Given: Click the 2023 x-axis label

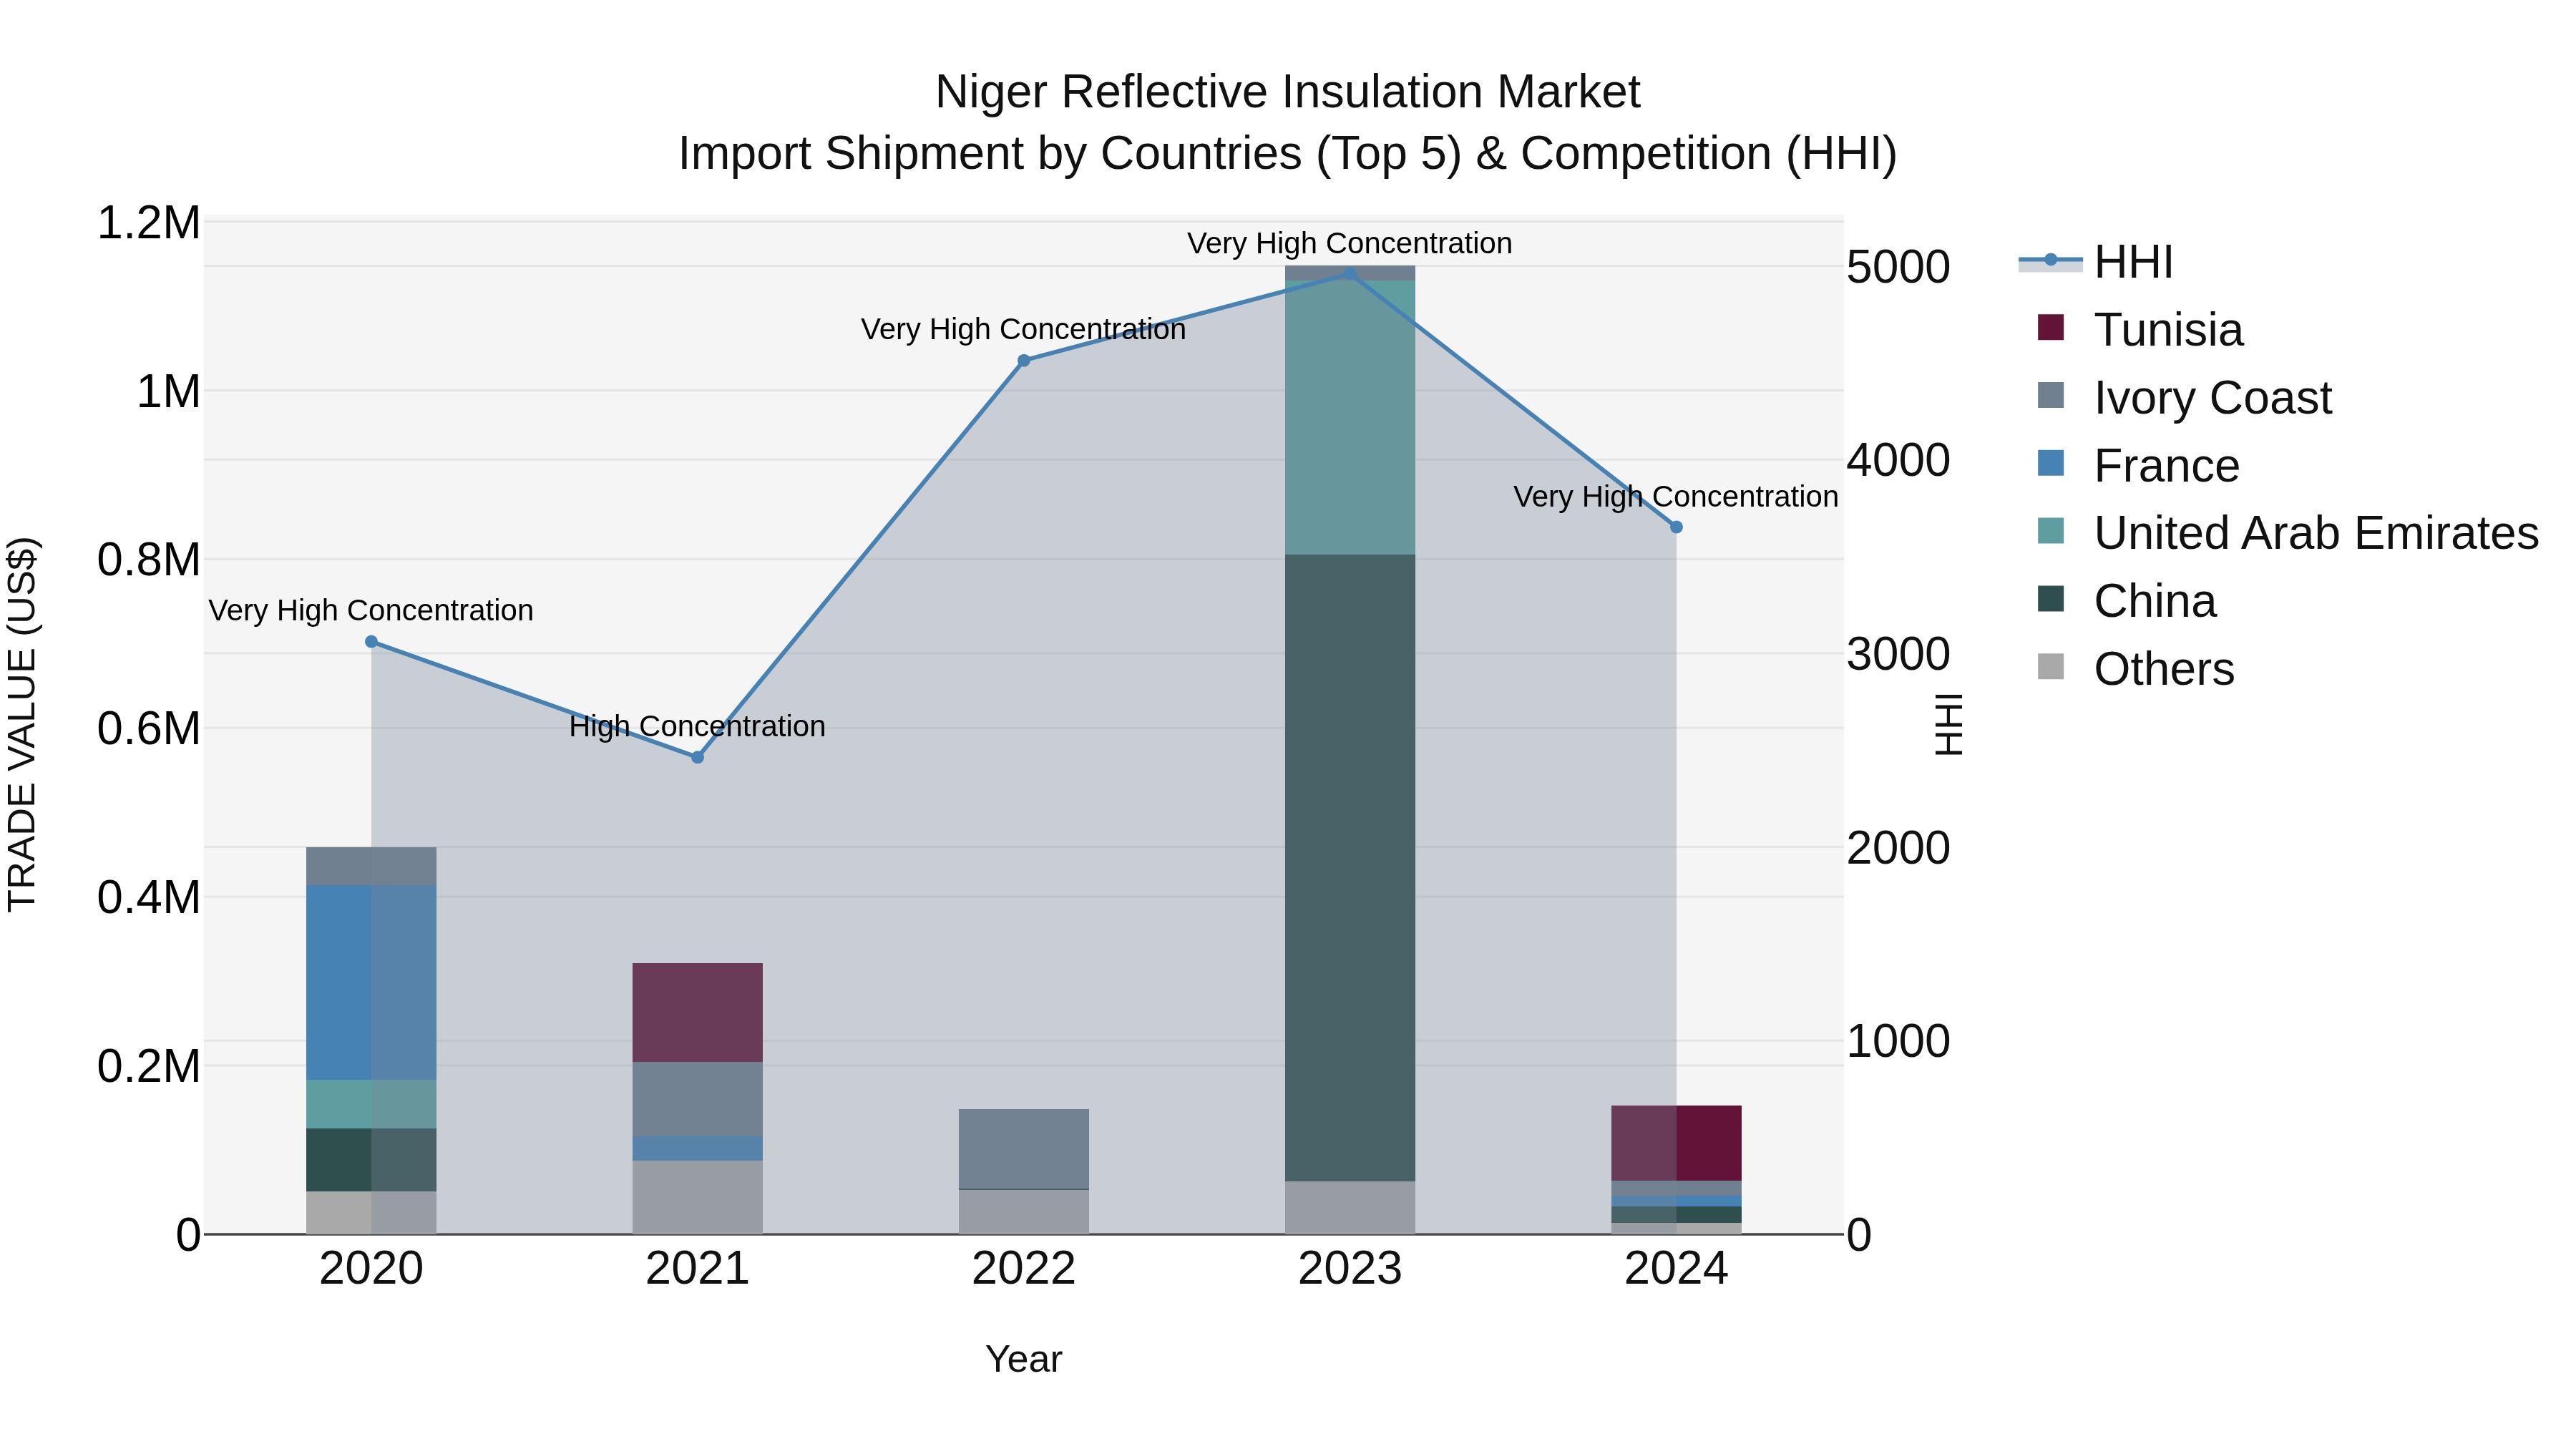Looking at the screenshot, I should 1350,1269.
